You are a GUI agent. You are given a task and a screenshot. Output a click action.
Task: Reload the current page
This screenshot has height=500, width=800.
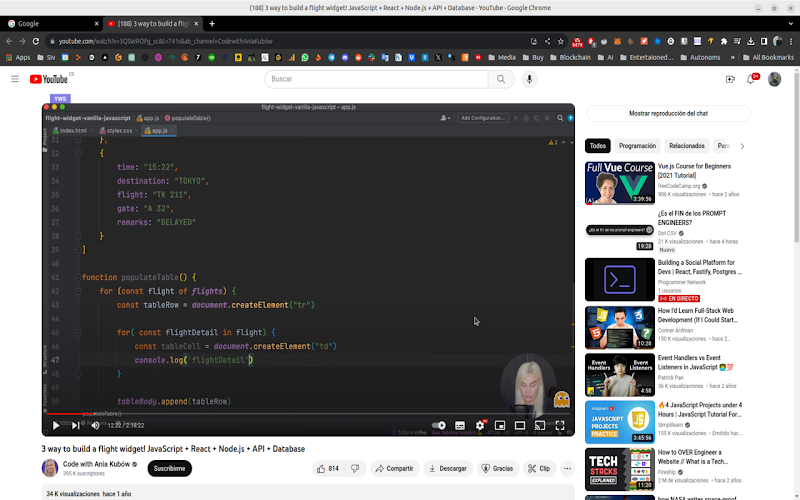pyautogui.click(x=36, y=41)
